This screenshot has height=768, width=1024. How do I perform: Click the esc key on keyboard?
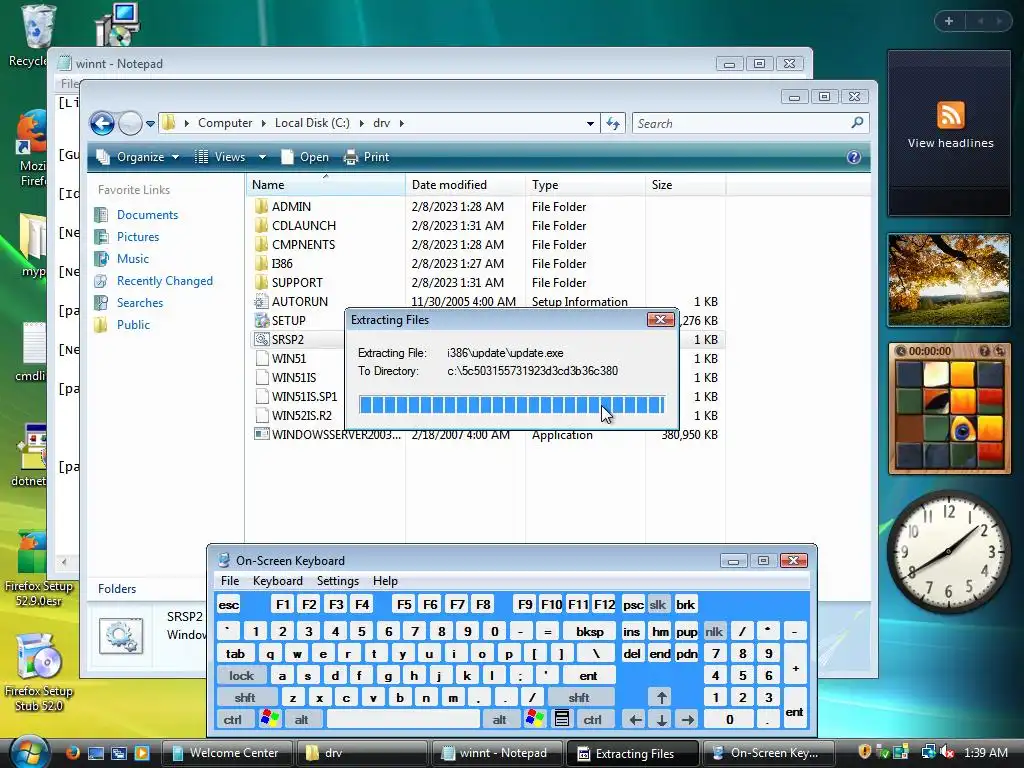coord(229,605)
